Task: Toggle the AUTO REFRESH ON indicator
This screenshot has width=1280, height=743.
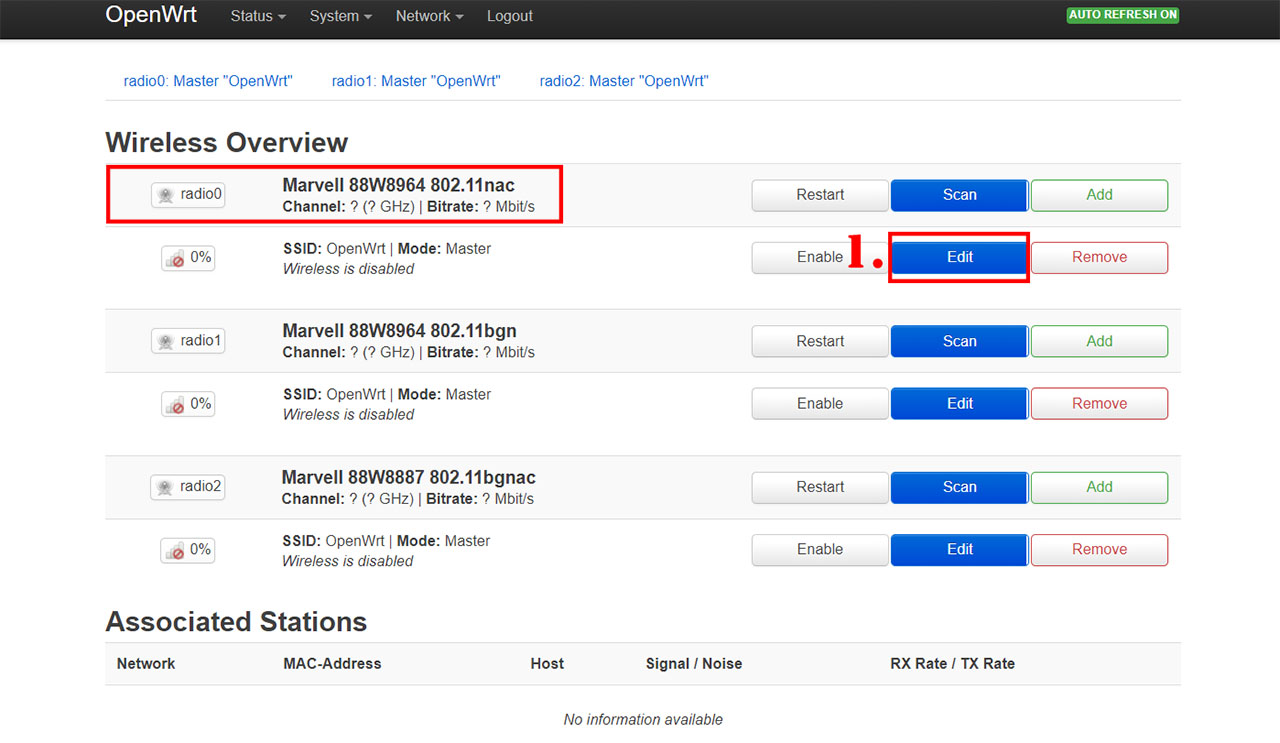Action: click(1123, 15)
